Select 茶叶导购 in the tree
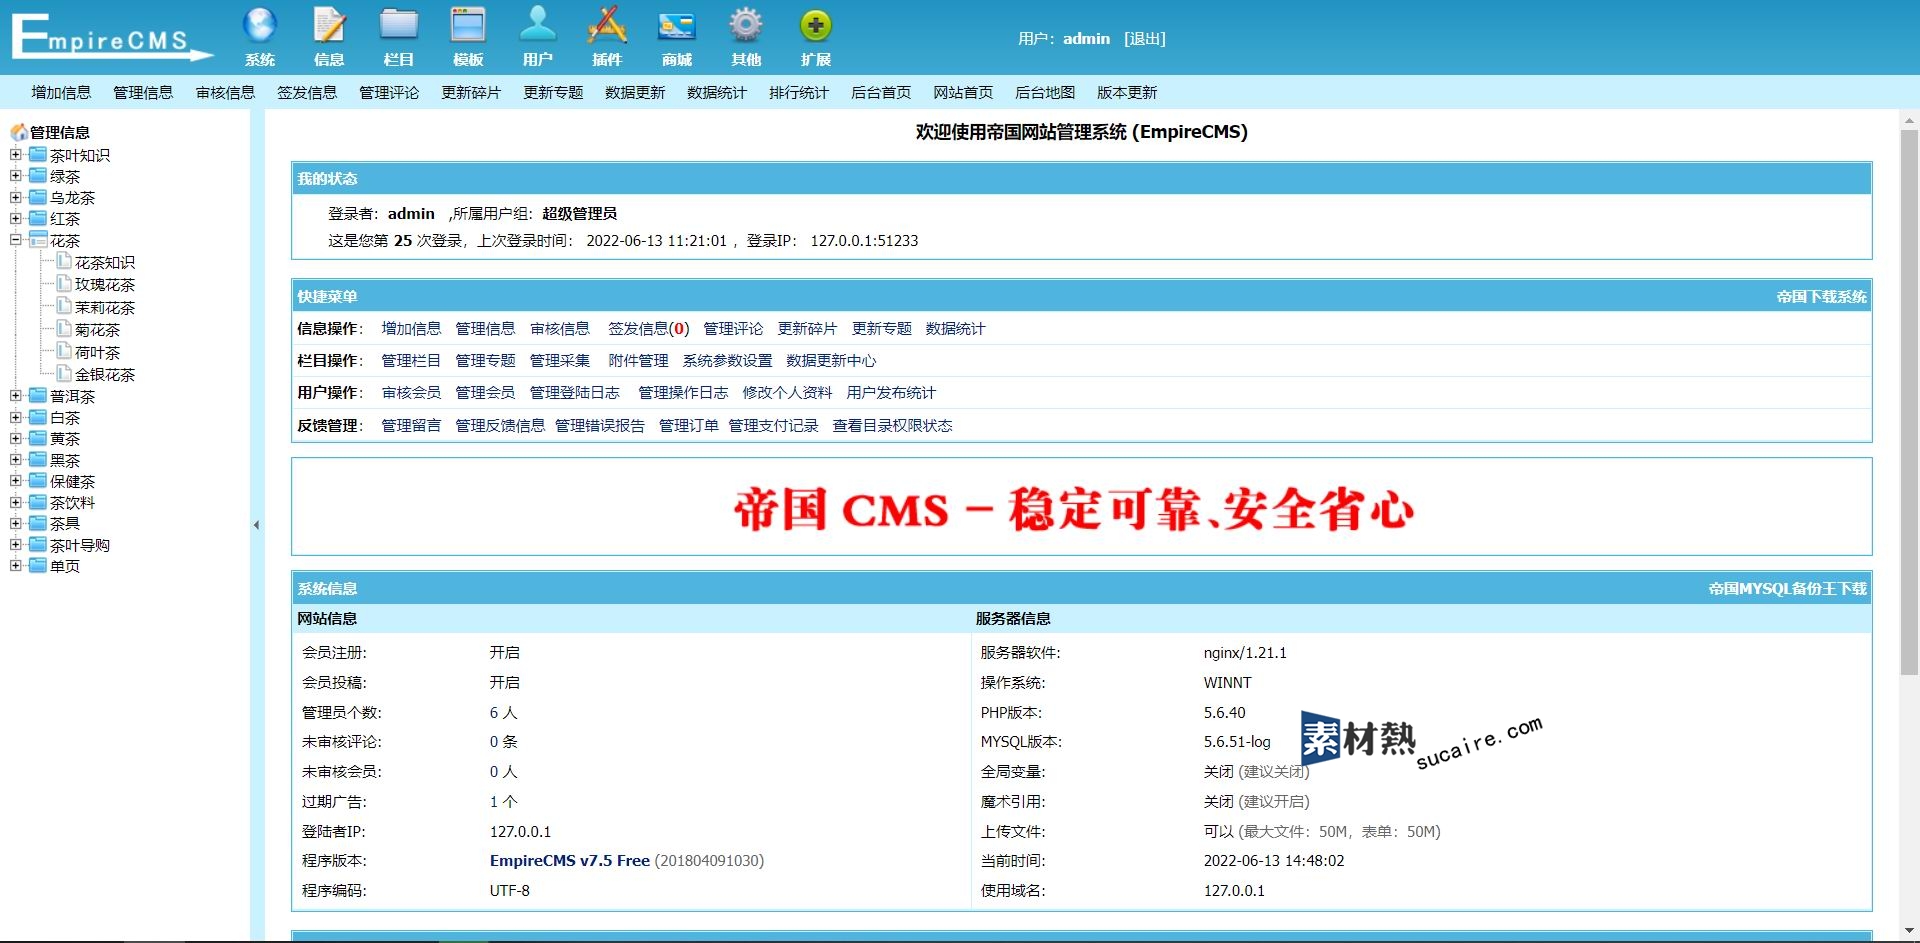The height and width of the screenshot is (943, 1920). pyautogui.click(x=80, y=546)
